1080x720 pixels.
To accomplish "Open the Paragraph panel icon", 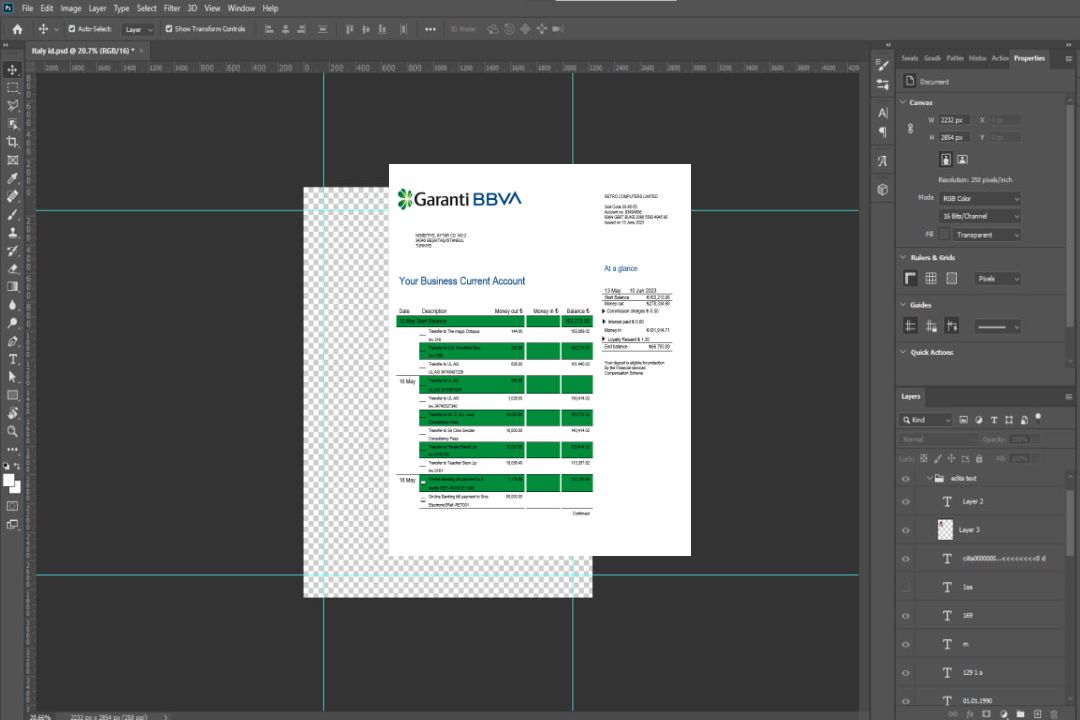I will 882,132.
